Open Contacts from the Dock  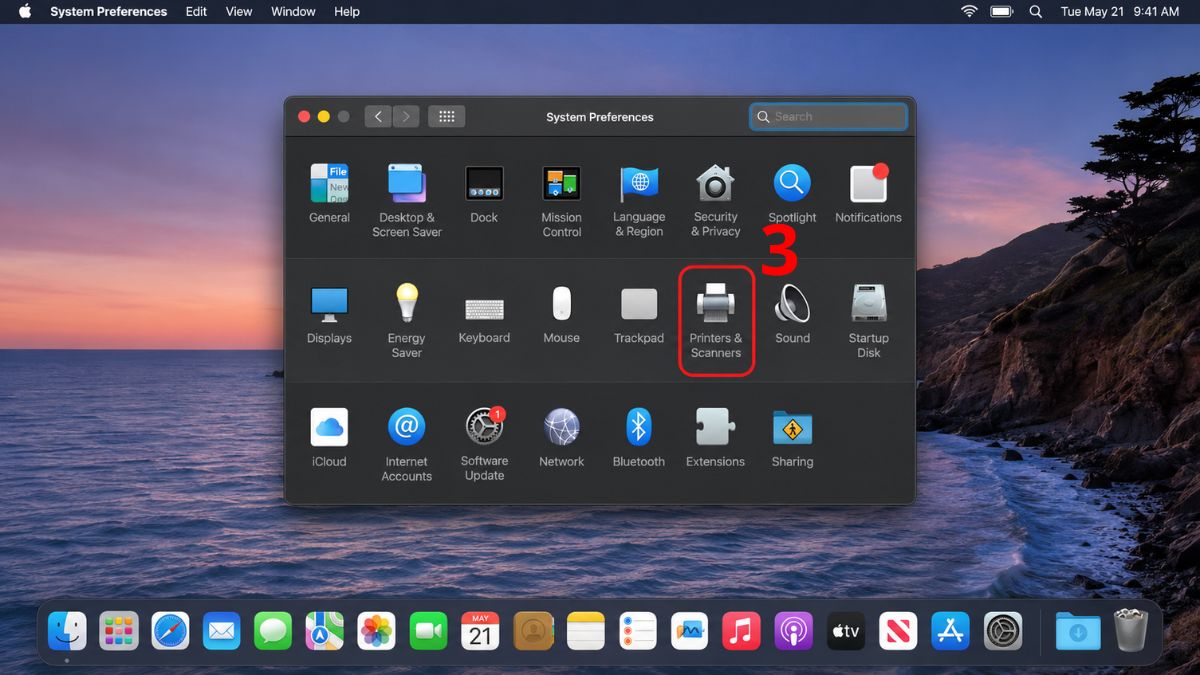coord(533,631)
